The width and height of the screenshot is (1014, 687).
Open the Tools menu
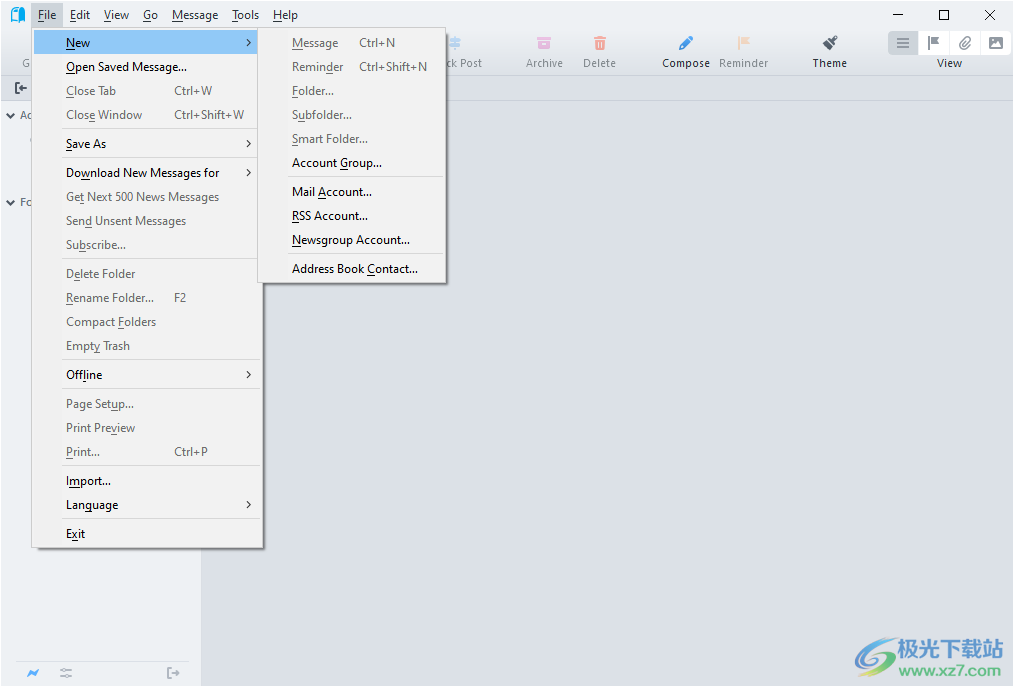(245, 15)
